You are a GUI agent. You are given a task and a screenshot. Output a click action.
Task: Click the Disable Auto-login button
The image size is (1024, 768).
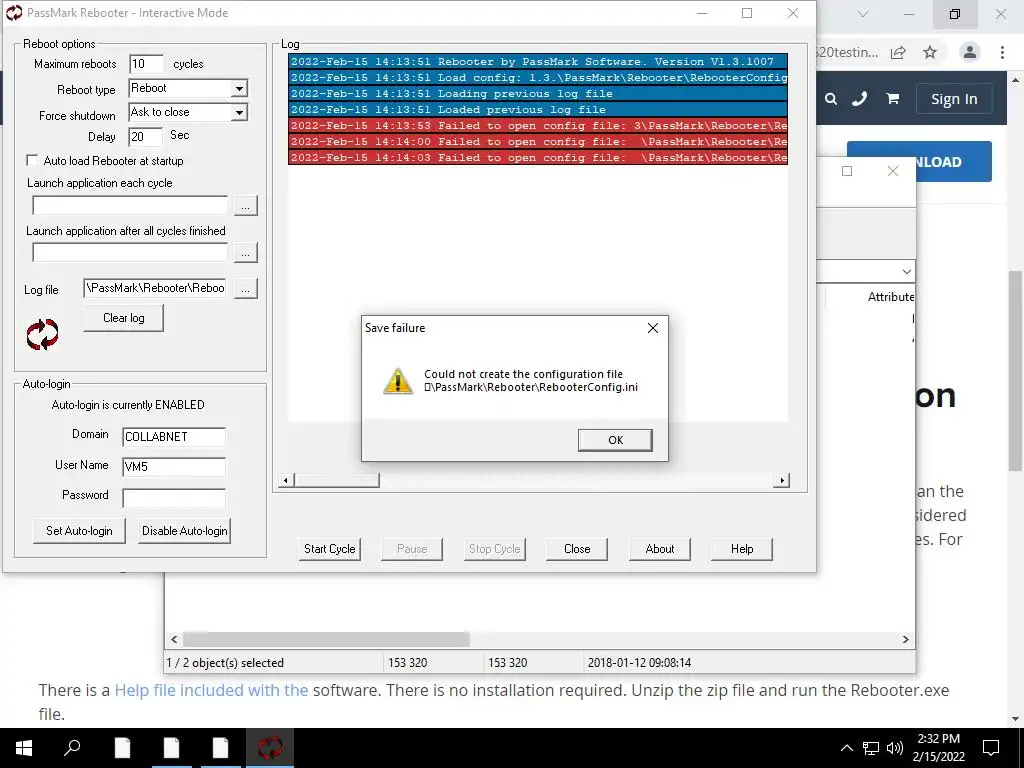(185, 531)
